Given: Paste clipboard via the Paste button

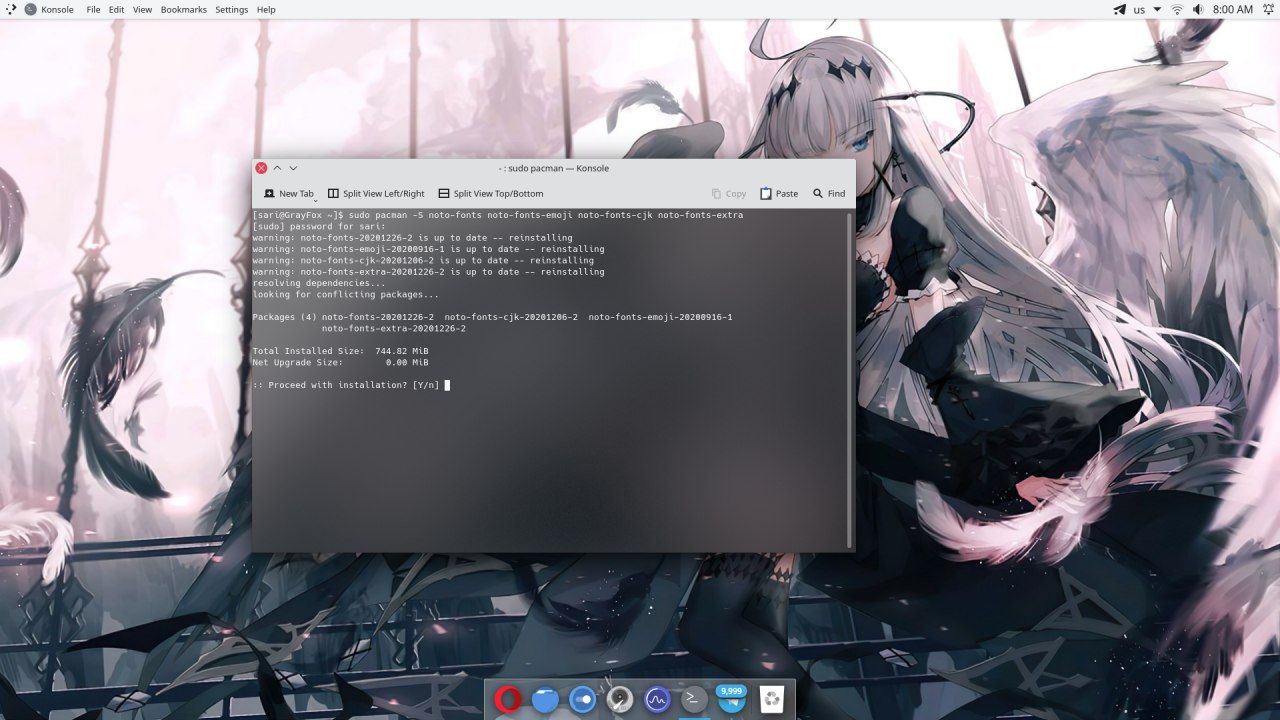Looking at the screenshot, I should pos(779,193).
